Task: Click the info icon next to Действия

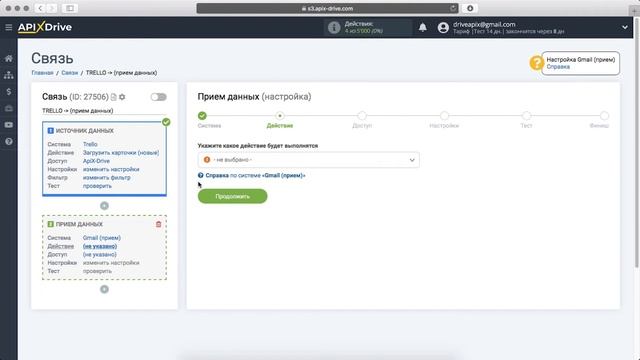Action: coord(334,27)
